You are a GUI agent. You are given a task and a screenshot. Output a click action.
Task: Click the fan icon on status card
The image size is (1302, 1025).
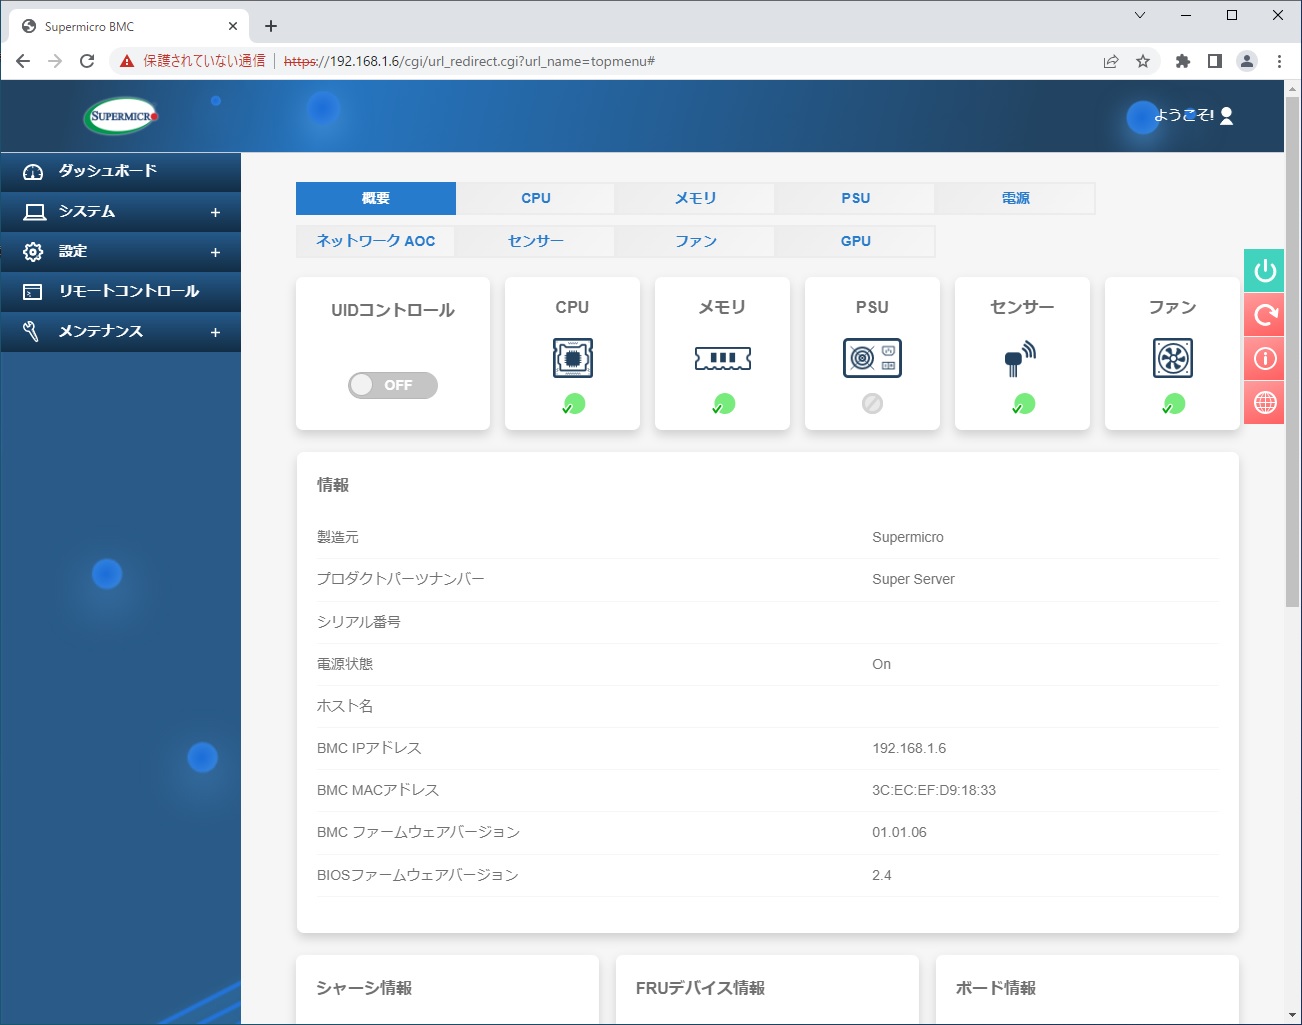[1171, 358]
